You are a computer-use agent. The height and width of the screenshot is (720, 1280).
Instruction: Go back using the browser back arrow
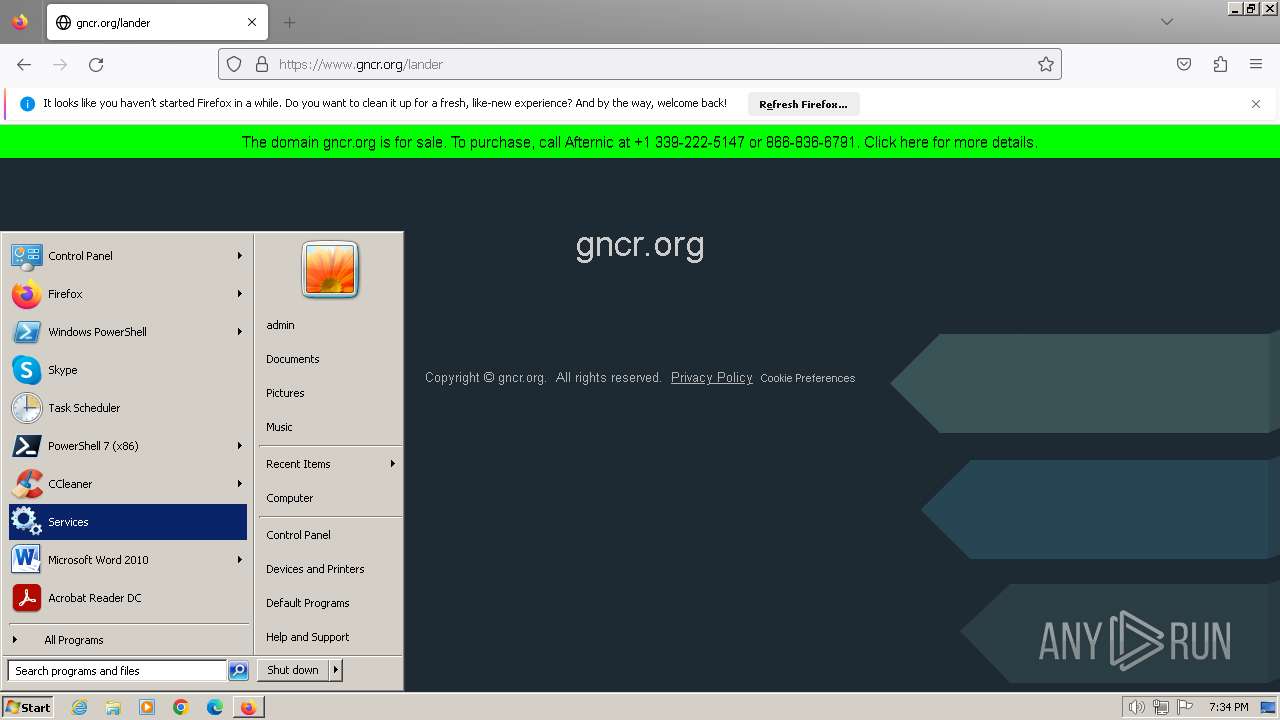tap(24, 64)
